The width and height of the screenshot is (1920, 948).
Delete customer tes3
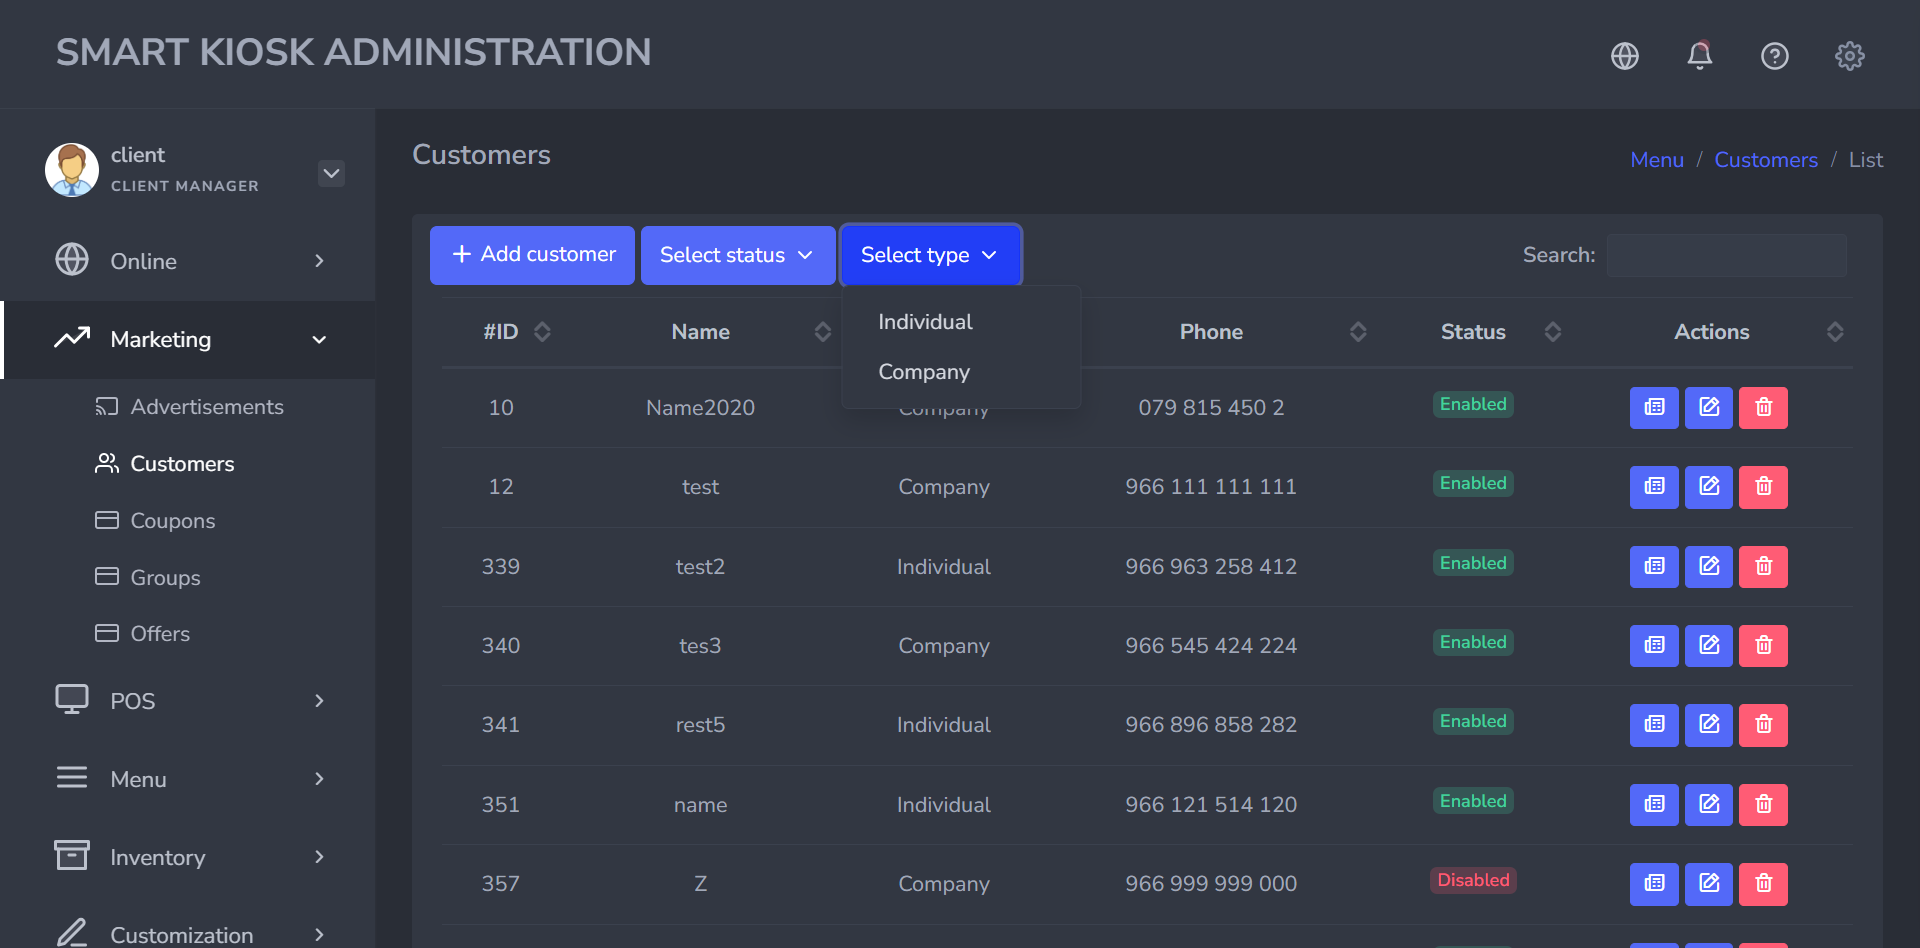point(1763,646)
